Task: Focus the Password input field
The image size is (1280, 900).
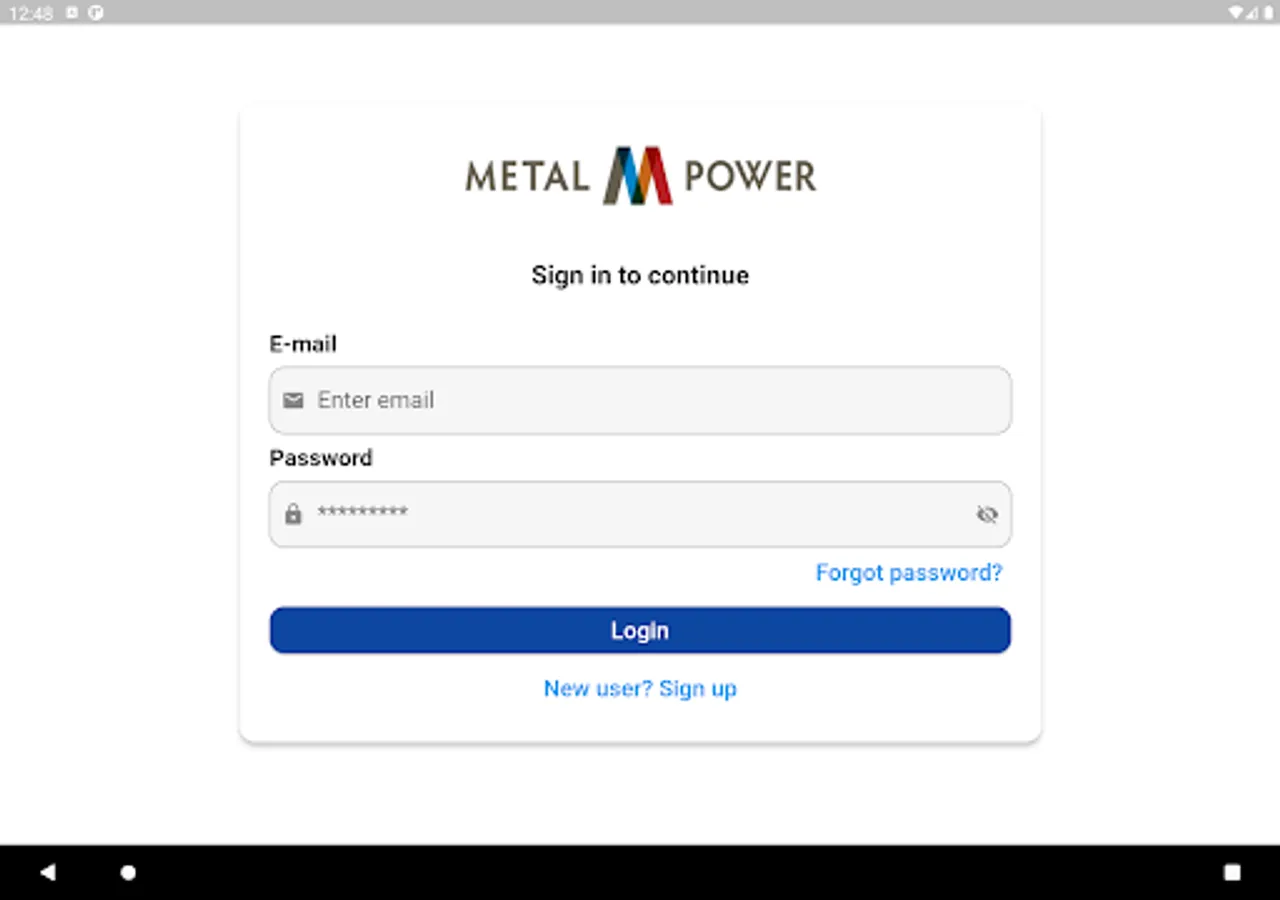Action: [x=640, y=514]
